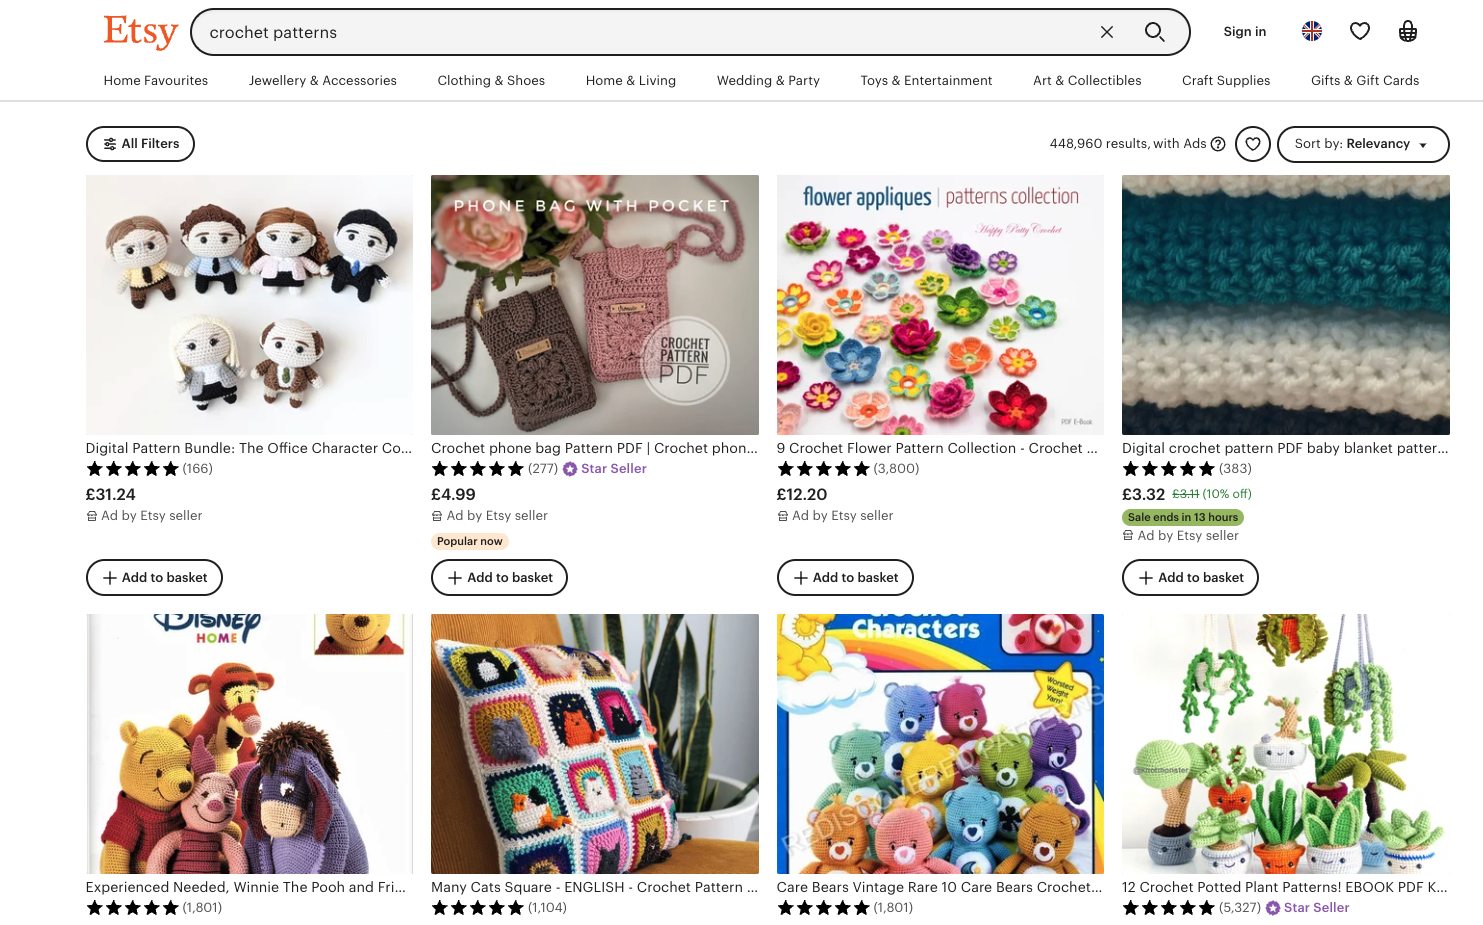The image size is (1483, 925).
Task: Expand the Sort by Relevancy dropdown
Action: 1362,144
